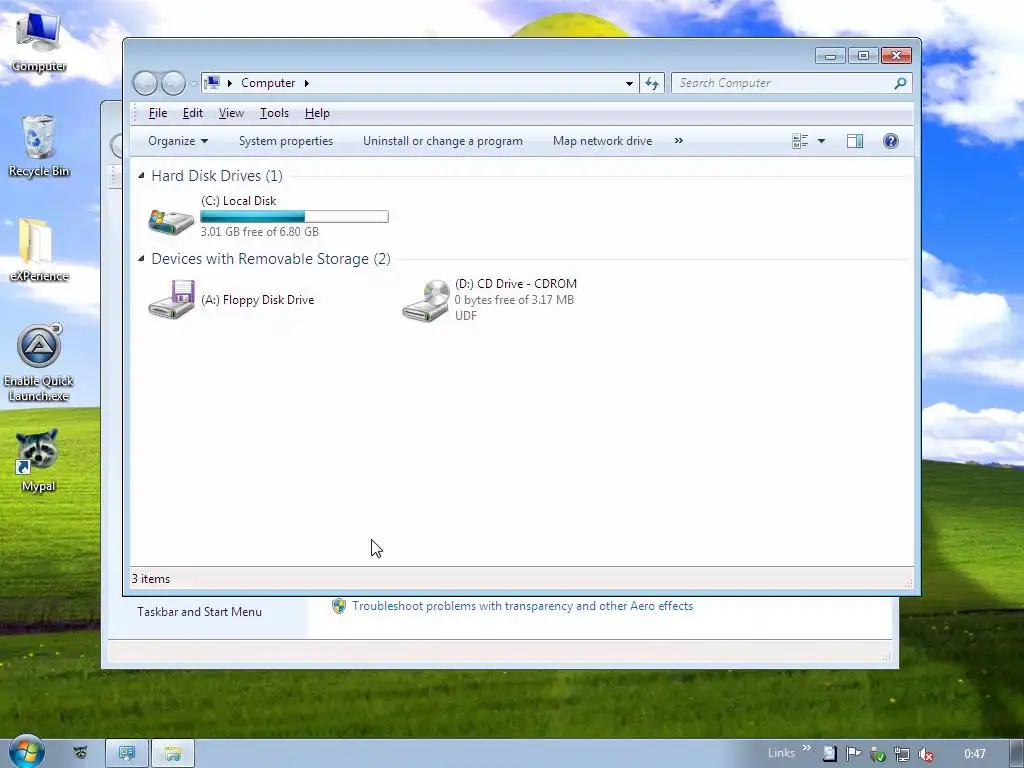Viewport: 1024px width, 768px height.
Task: Select the eXPerience folder on desktop
Action: 39,250
